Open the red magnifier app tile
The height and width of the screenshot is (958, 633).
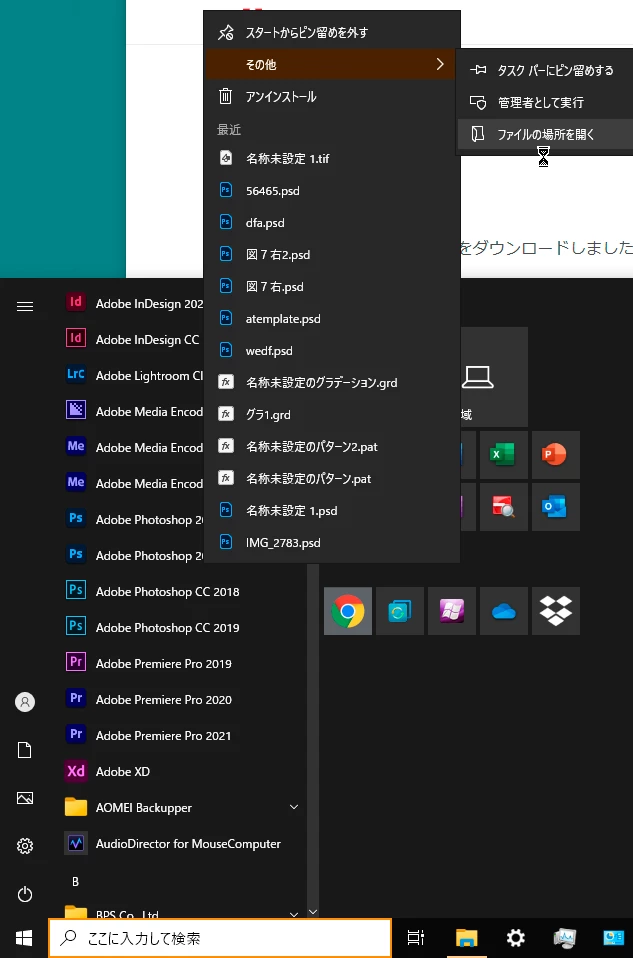[x=503, y=506]
